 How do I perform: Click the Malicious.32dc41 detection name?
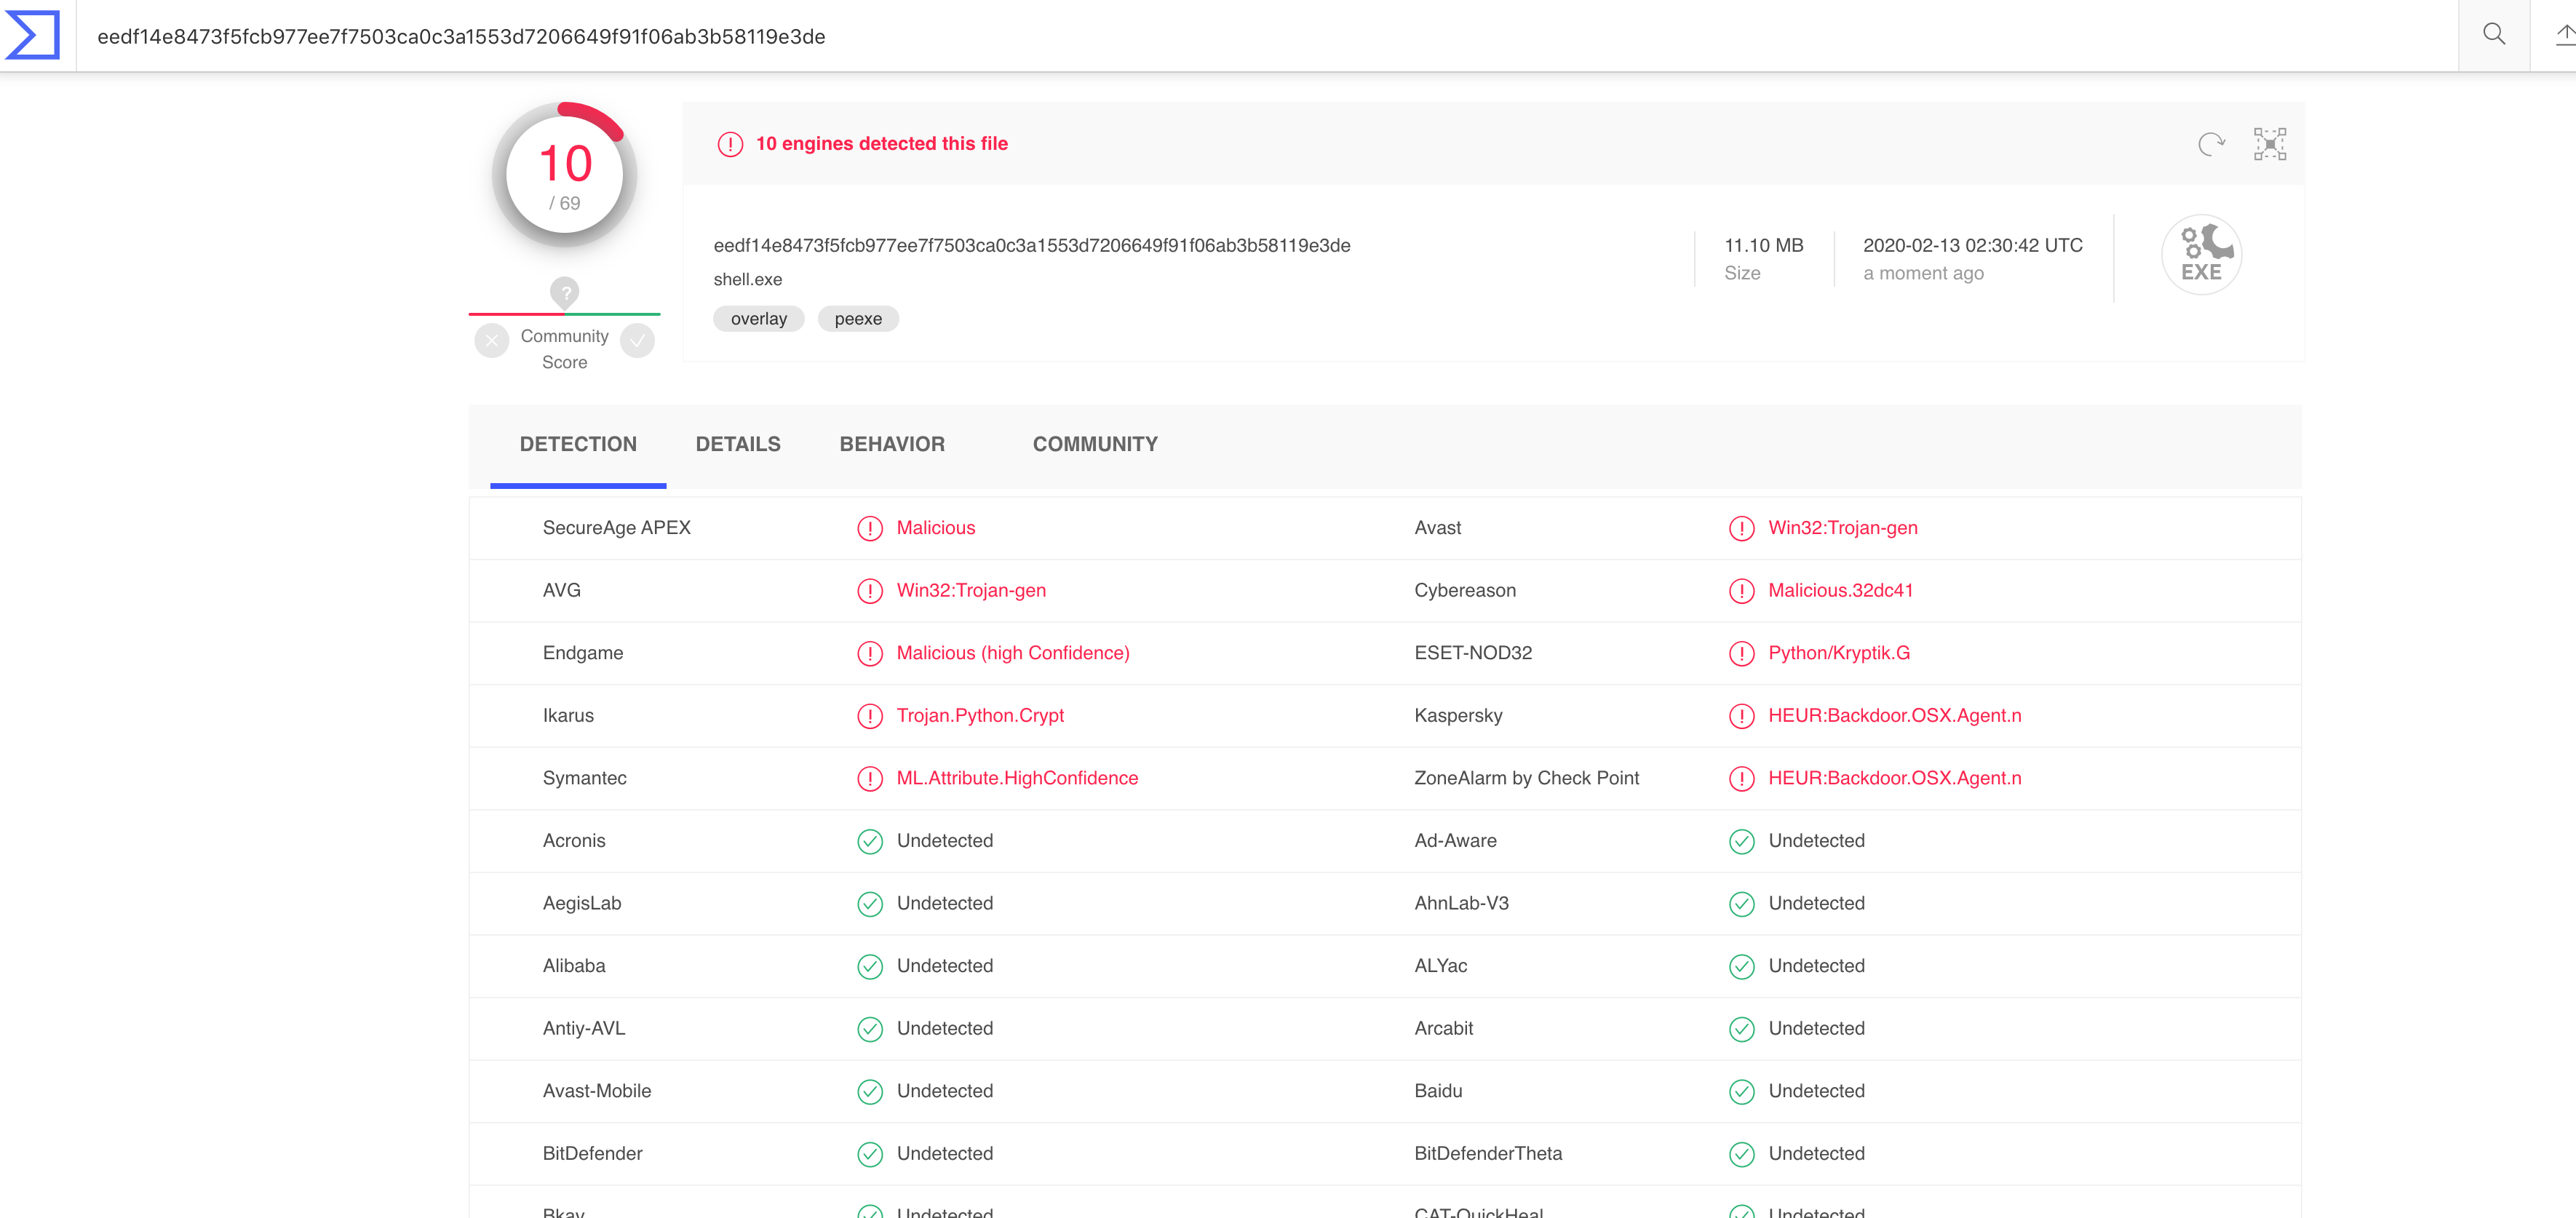(1840, 591)
